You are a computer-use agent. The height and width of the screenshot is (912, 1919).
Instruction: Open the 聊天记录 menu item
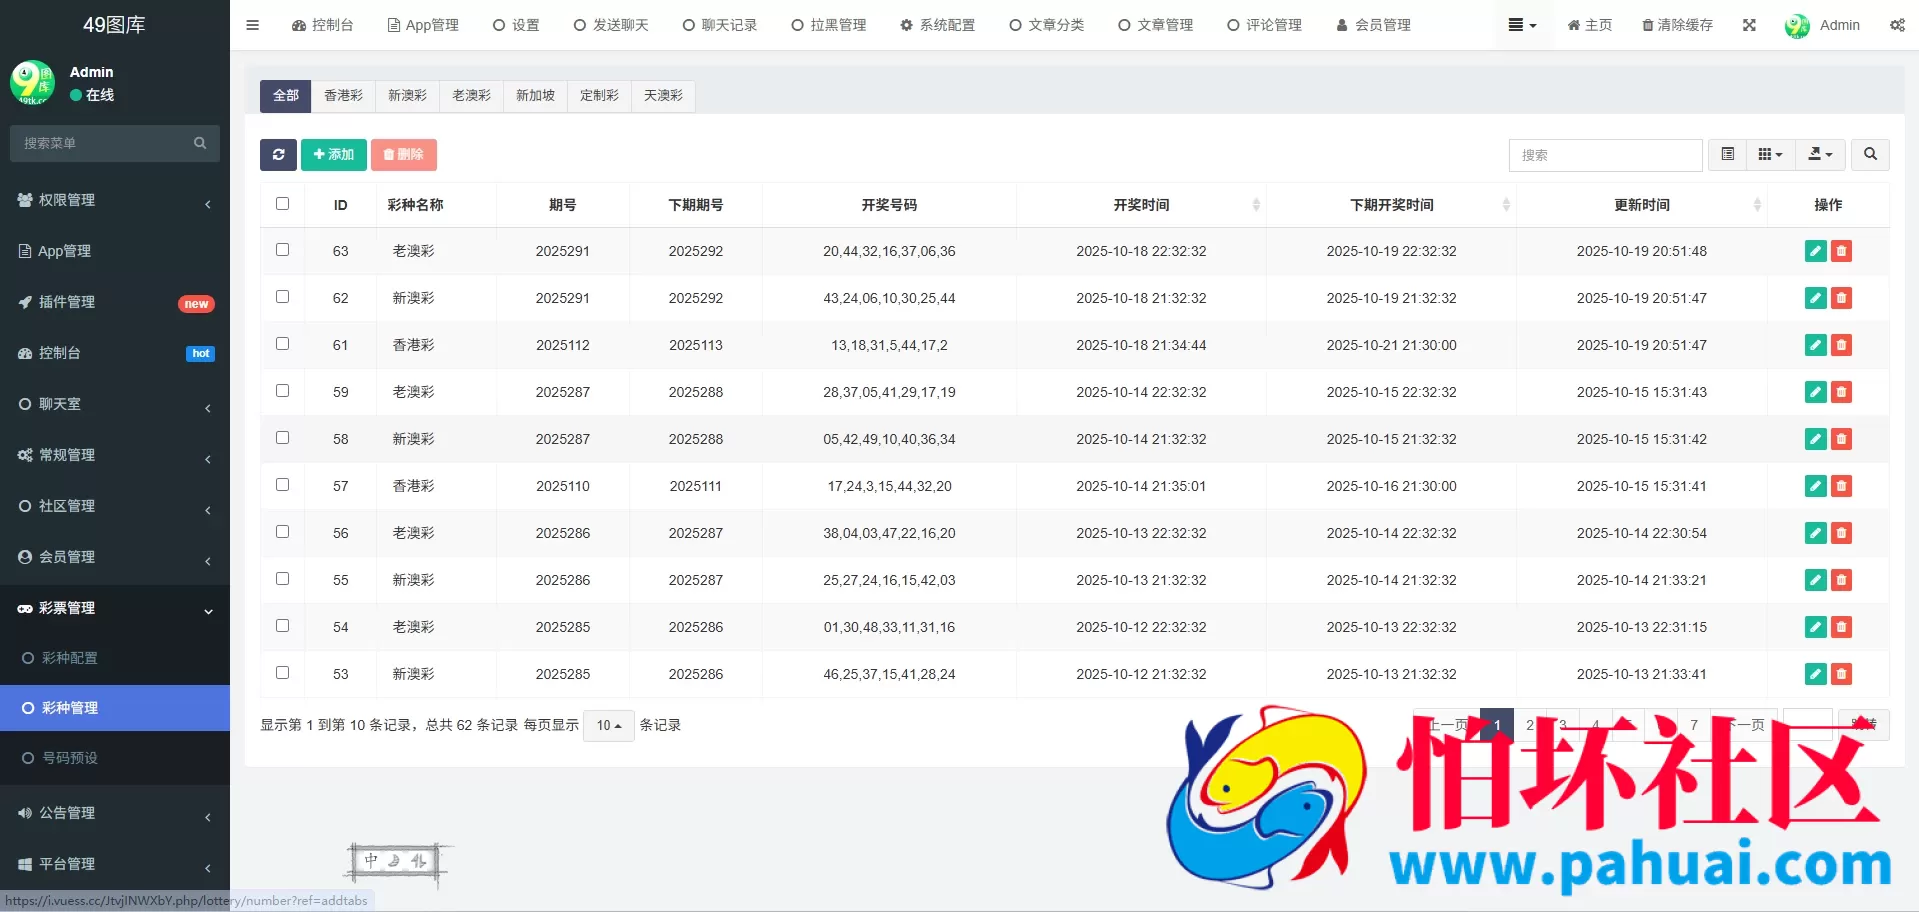pyautogui.click(x=720, y=25)
